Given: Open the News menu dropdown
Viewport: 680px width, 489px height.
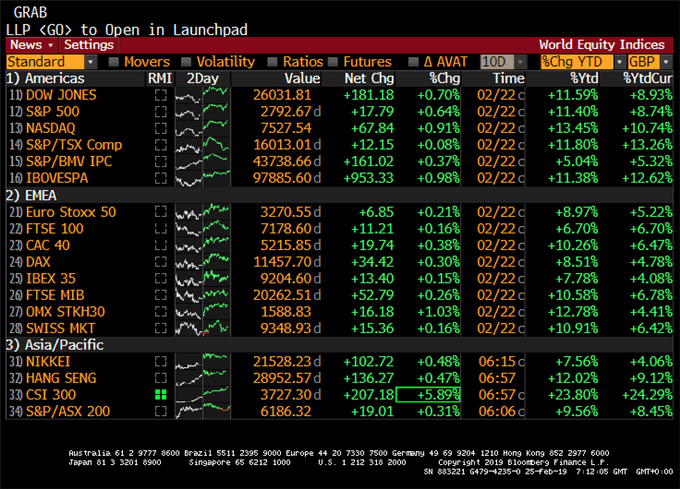Looking at the screenshot, I should [32, 45].
